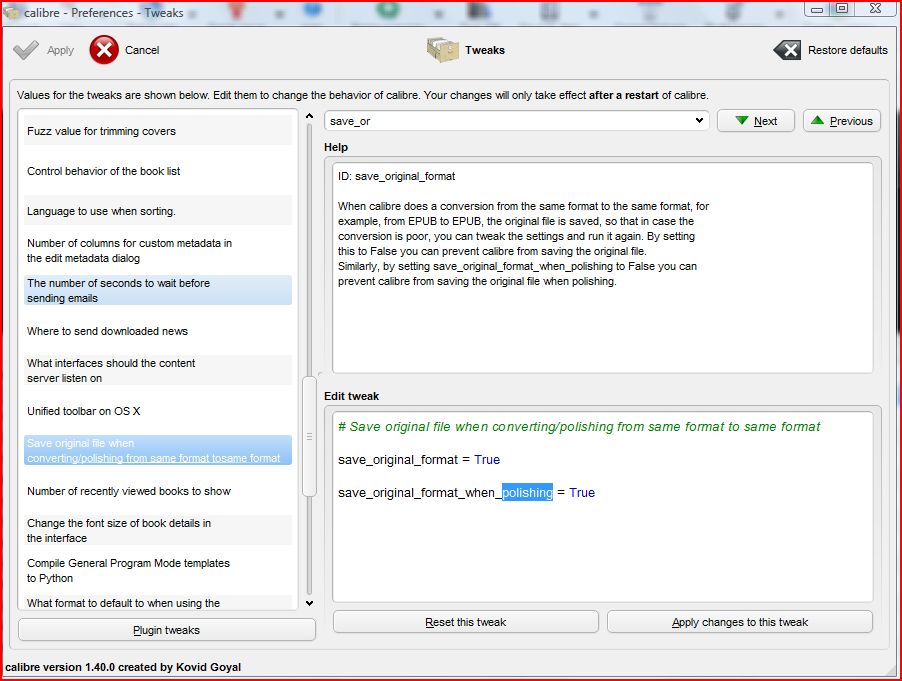Select 'Save original file when converting/polishing' tweak
Viewport: 902px width, 681px height.
coord(158,450)
